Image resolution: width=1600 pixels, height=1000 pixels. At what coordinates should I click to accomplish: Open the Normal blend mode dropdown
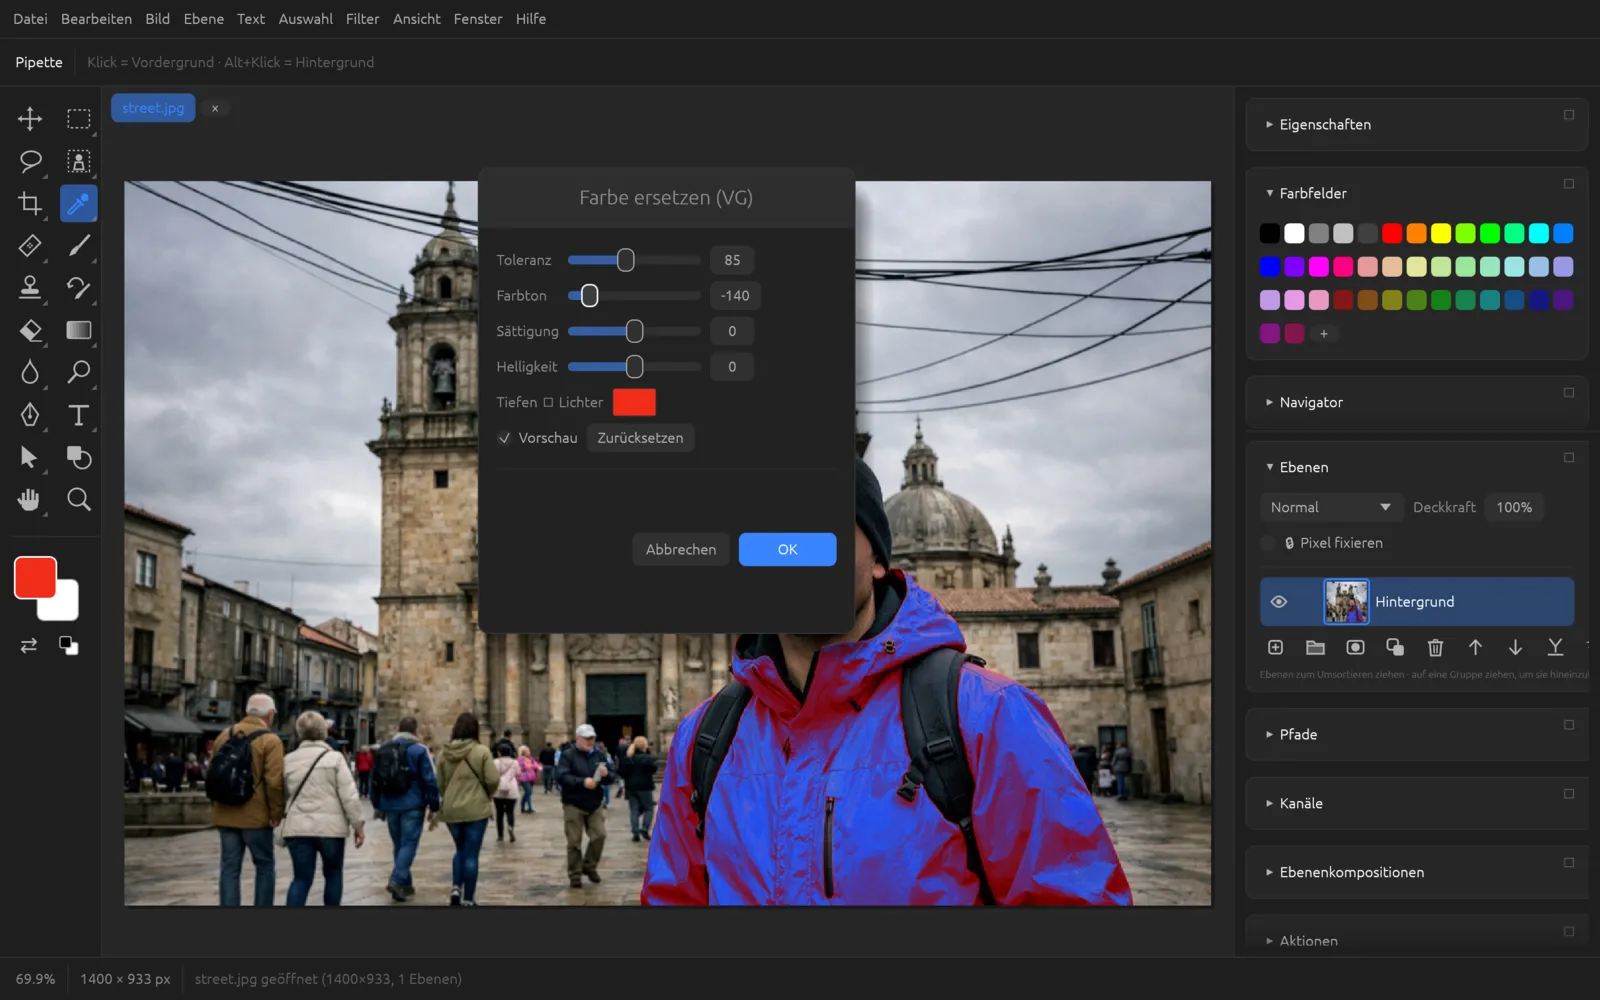tap(1330, 508)
